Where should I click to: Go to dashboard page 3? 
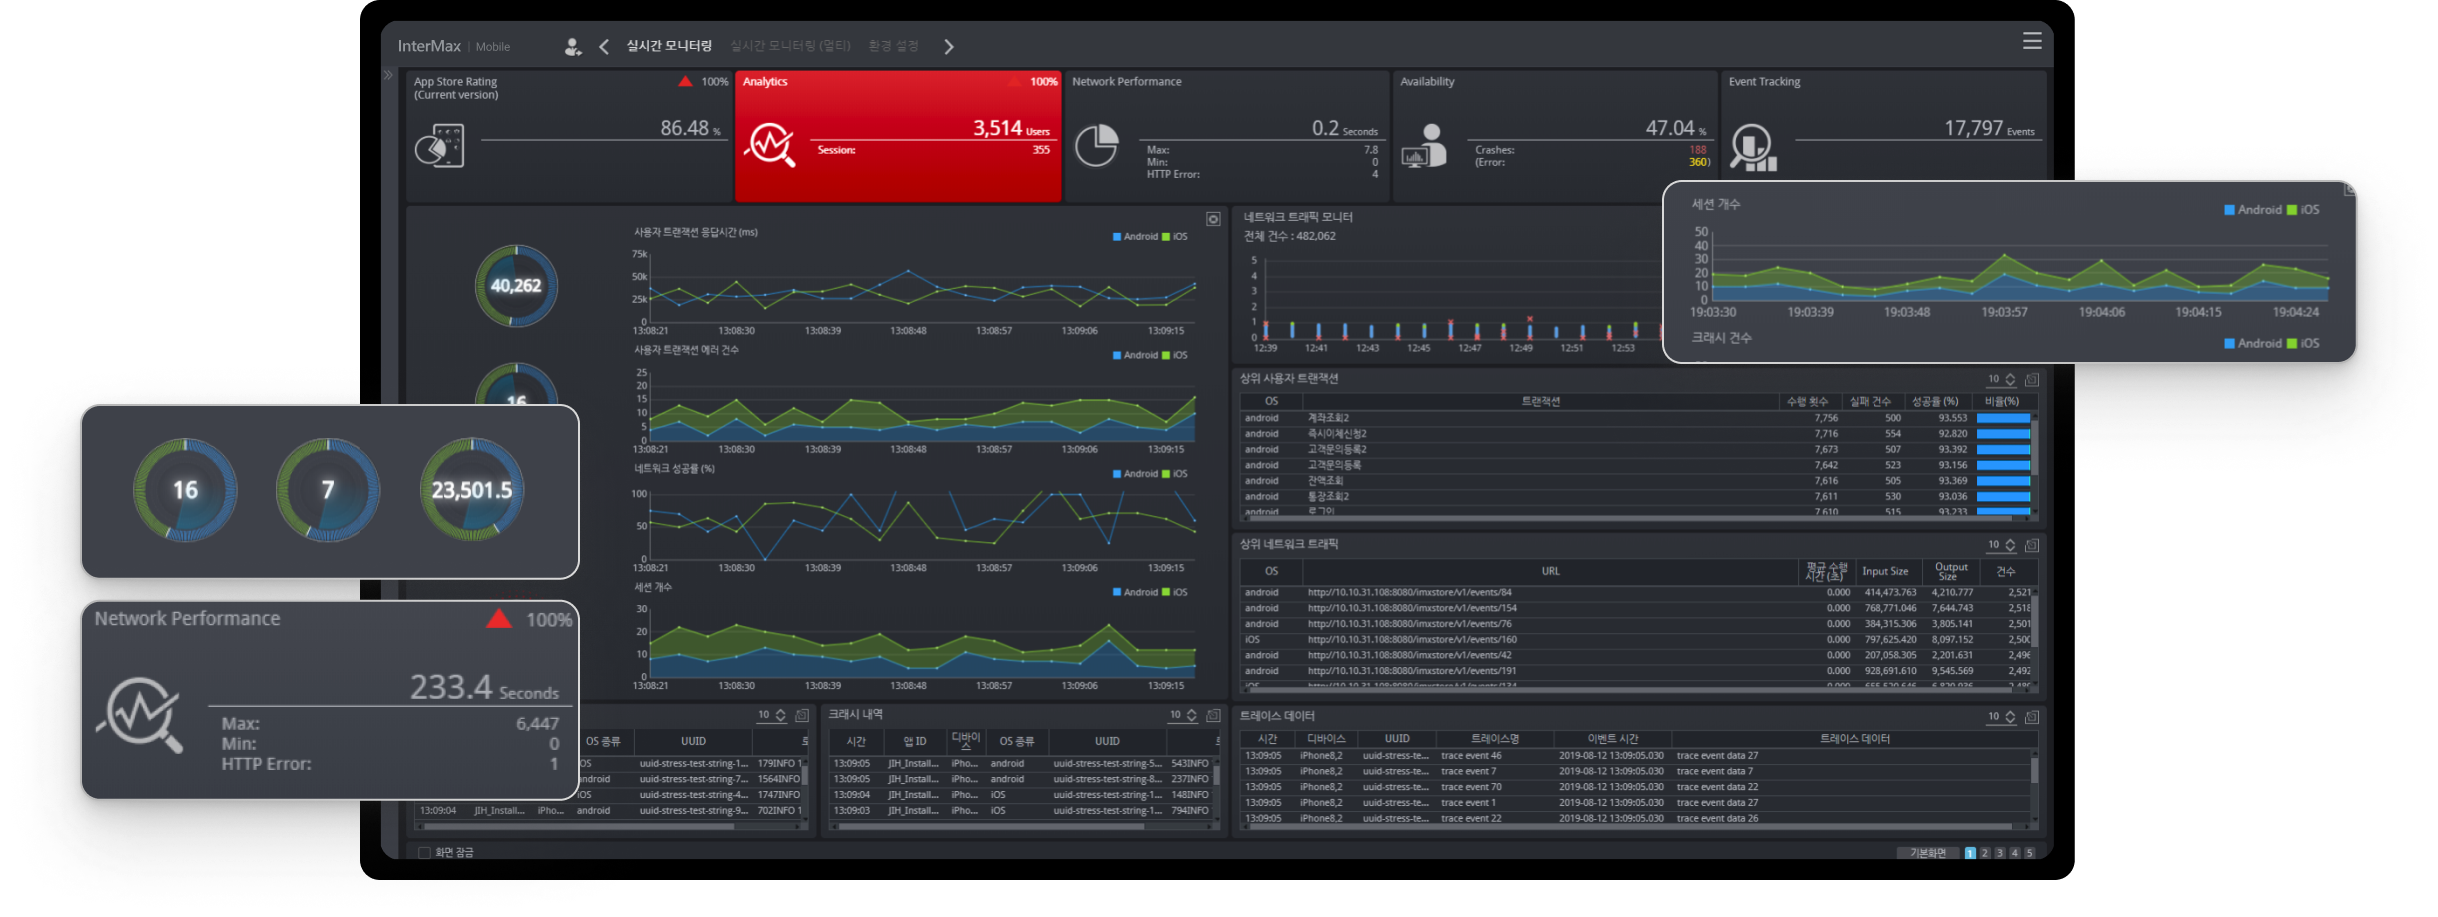point(2000,853)
